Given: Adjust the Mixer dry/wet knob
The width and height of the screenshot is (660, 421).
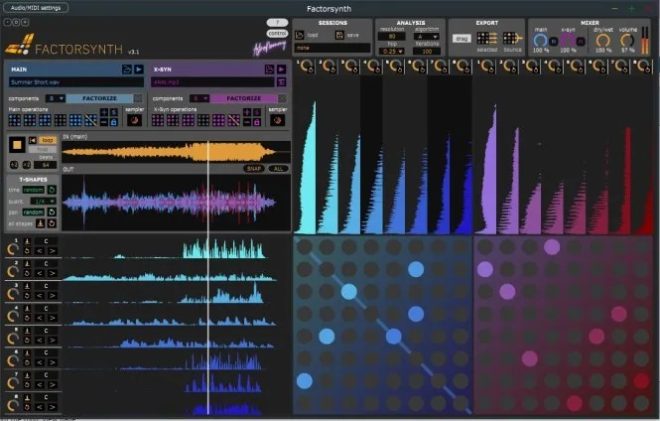Looking at the screenshot, I should [x=603, y=41].
